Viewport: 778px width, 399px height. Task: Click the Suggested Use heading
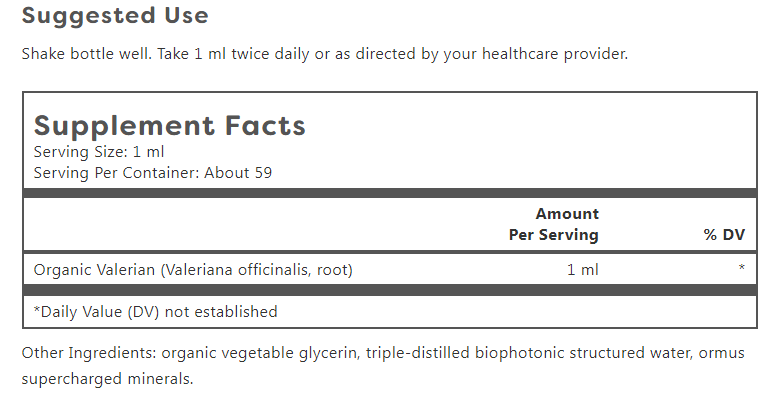(115, 16)
